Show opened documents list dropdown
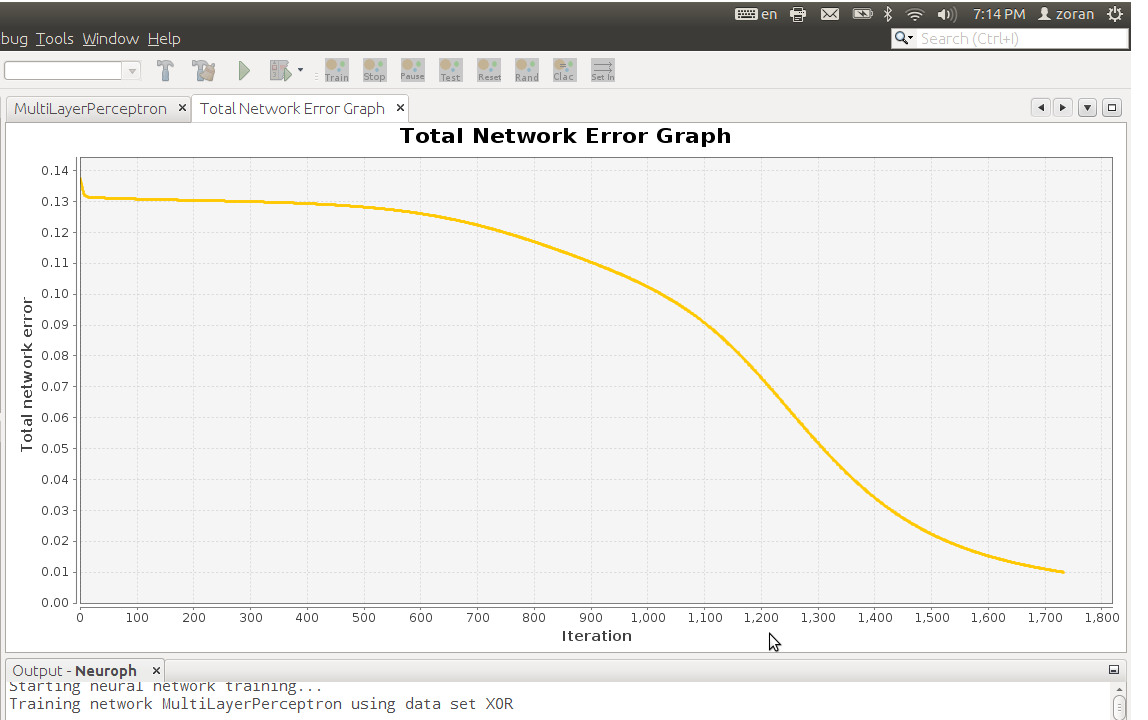This screenshot has width=1148, height=720. pos(1087,108)
